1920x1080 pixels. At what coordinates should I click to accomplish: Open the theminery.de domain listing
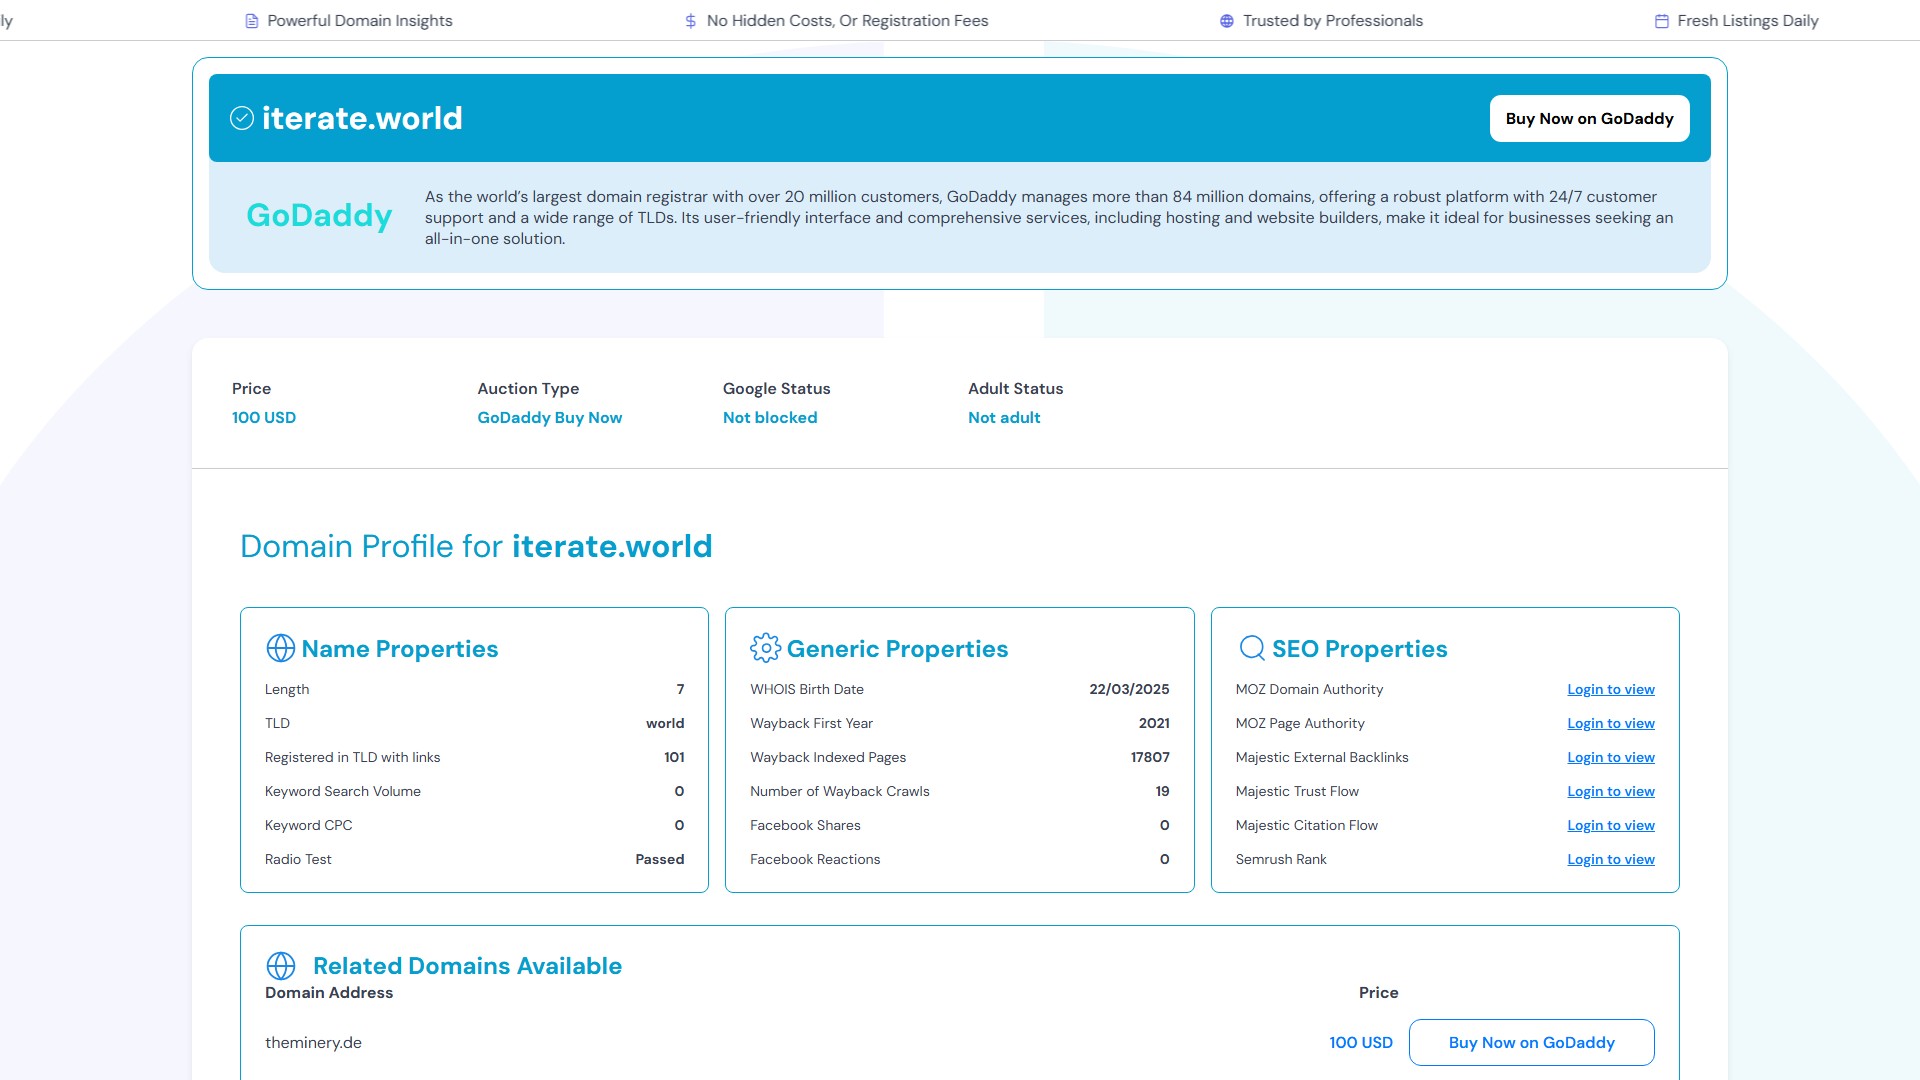coord(312,1042)
